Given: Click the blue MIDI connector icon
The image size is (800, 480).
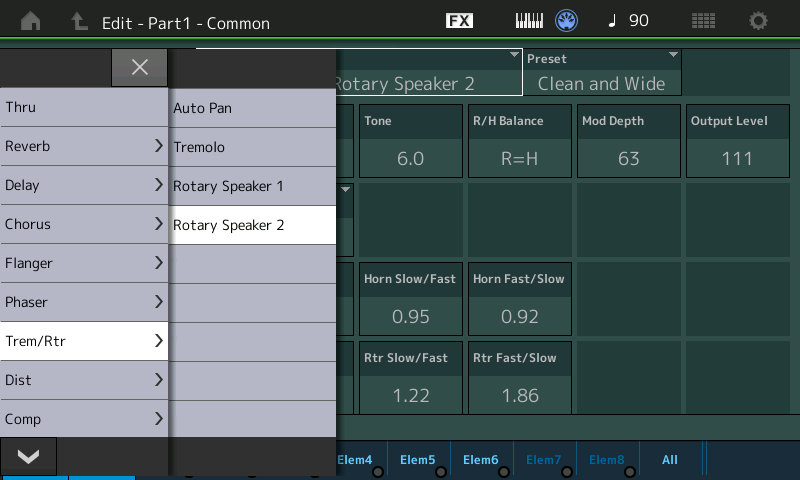Looking at the screenshot, I should [x=567, y=21].
